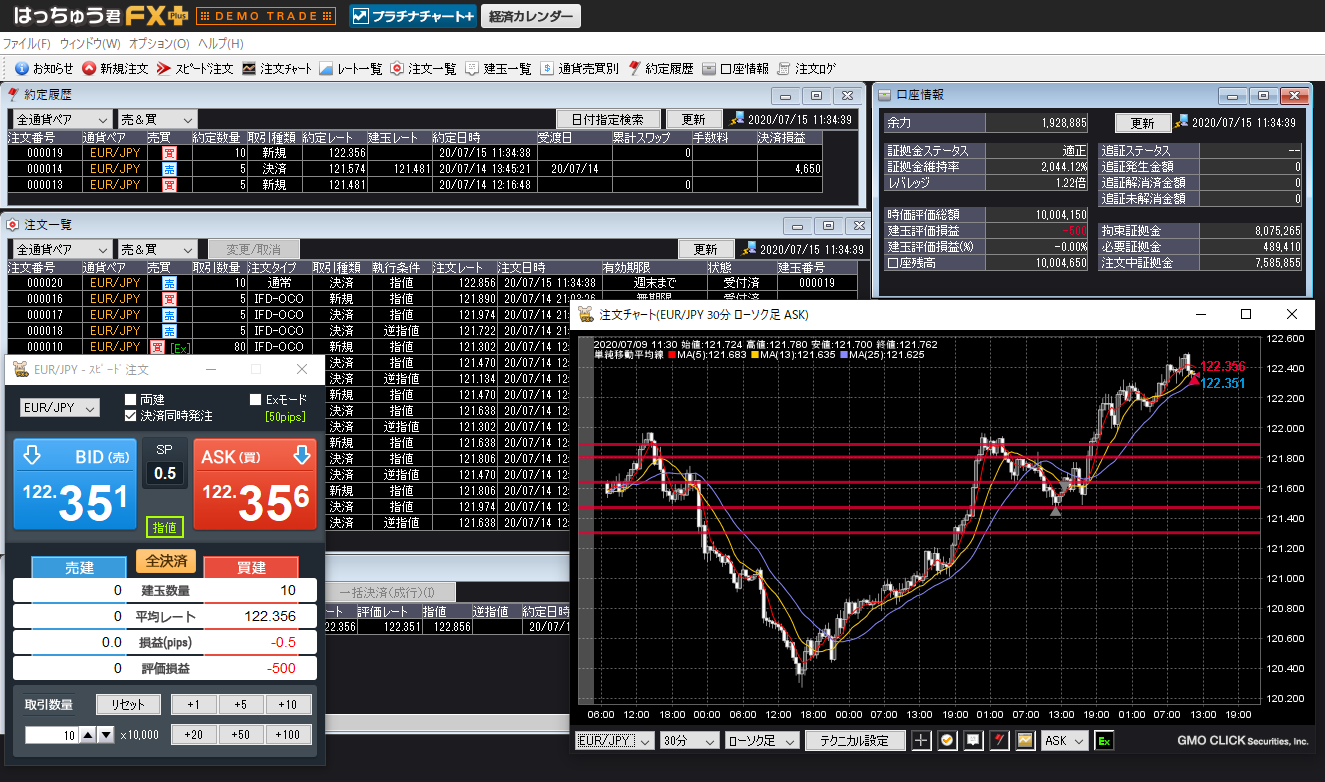The image size is (1325, 782).
Task: Increase 取引数量 with up stepper arrow
Action: pos(88,735)
